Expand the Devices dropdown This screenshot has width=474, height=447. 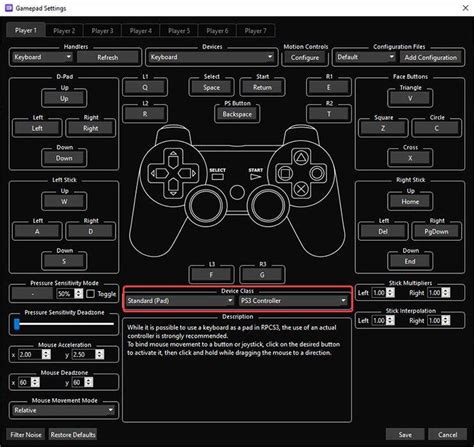(x=211, y=57)
